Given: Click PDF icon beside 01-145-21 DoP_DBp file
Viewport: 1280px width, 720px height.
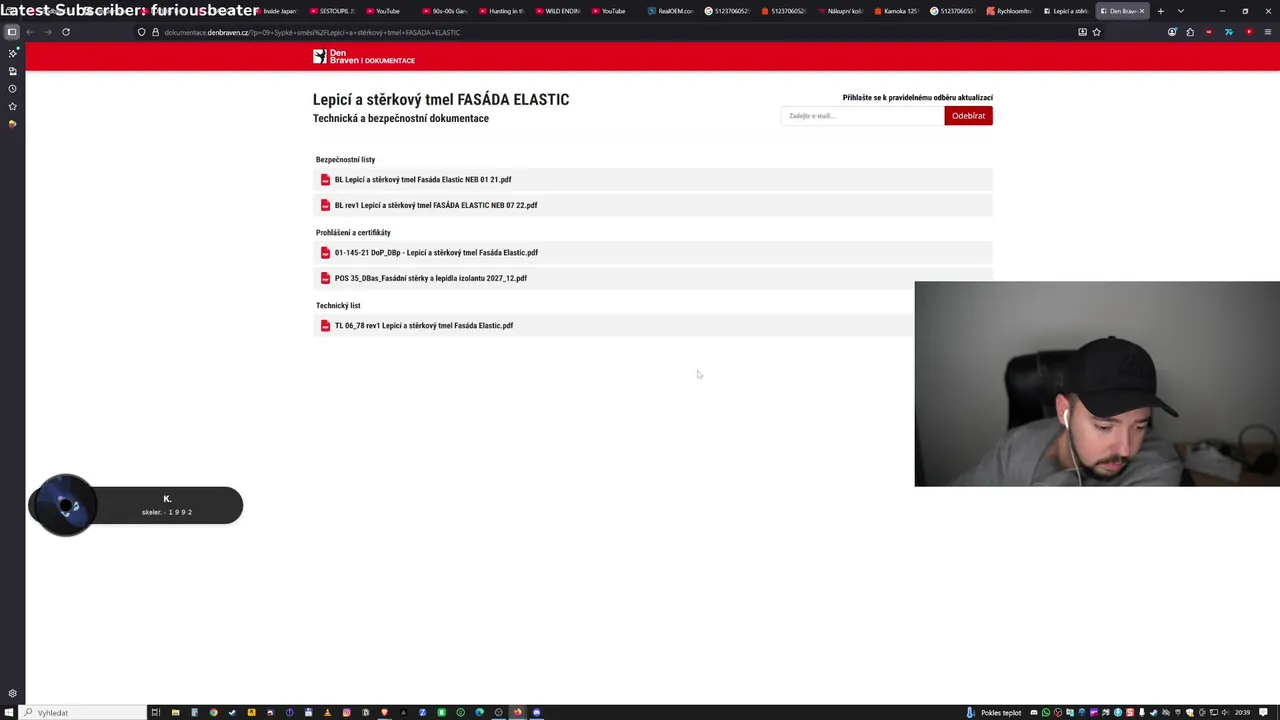Looking at the screenshot, I should coord(325,253).
